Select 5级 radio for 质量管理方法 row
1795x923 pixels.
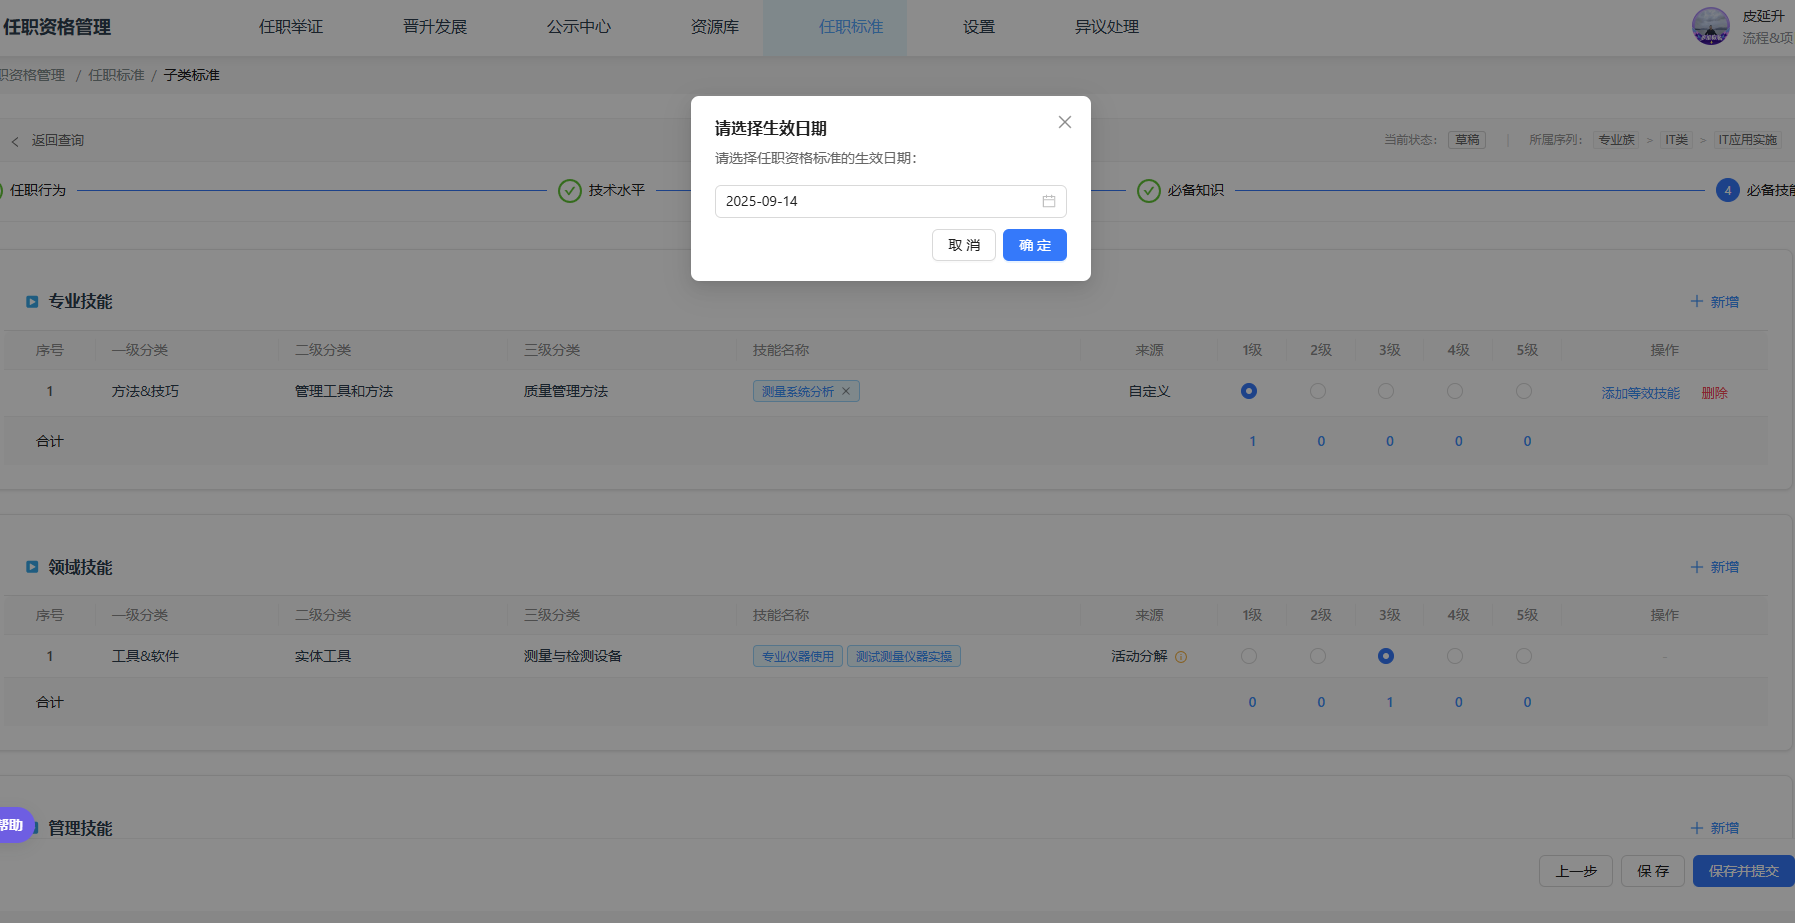tap(1524, 391)
